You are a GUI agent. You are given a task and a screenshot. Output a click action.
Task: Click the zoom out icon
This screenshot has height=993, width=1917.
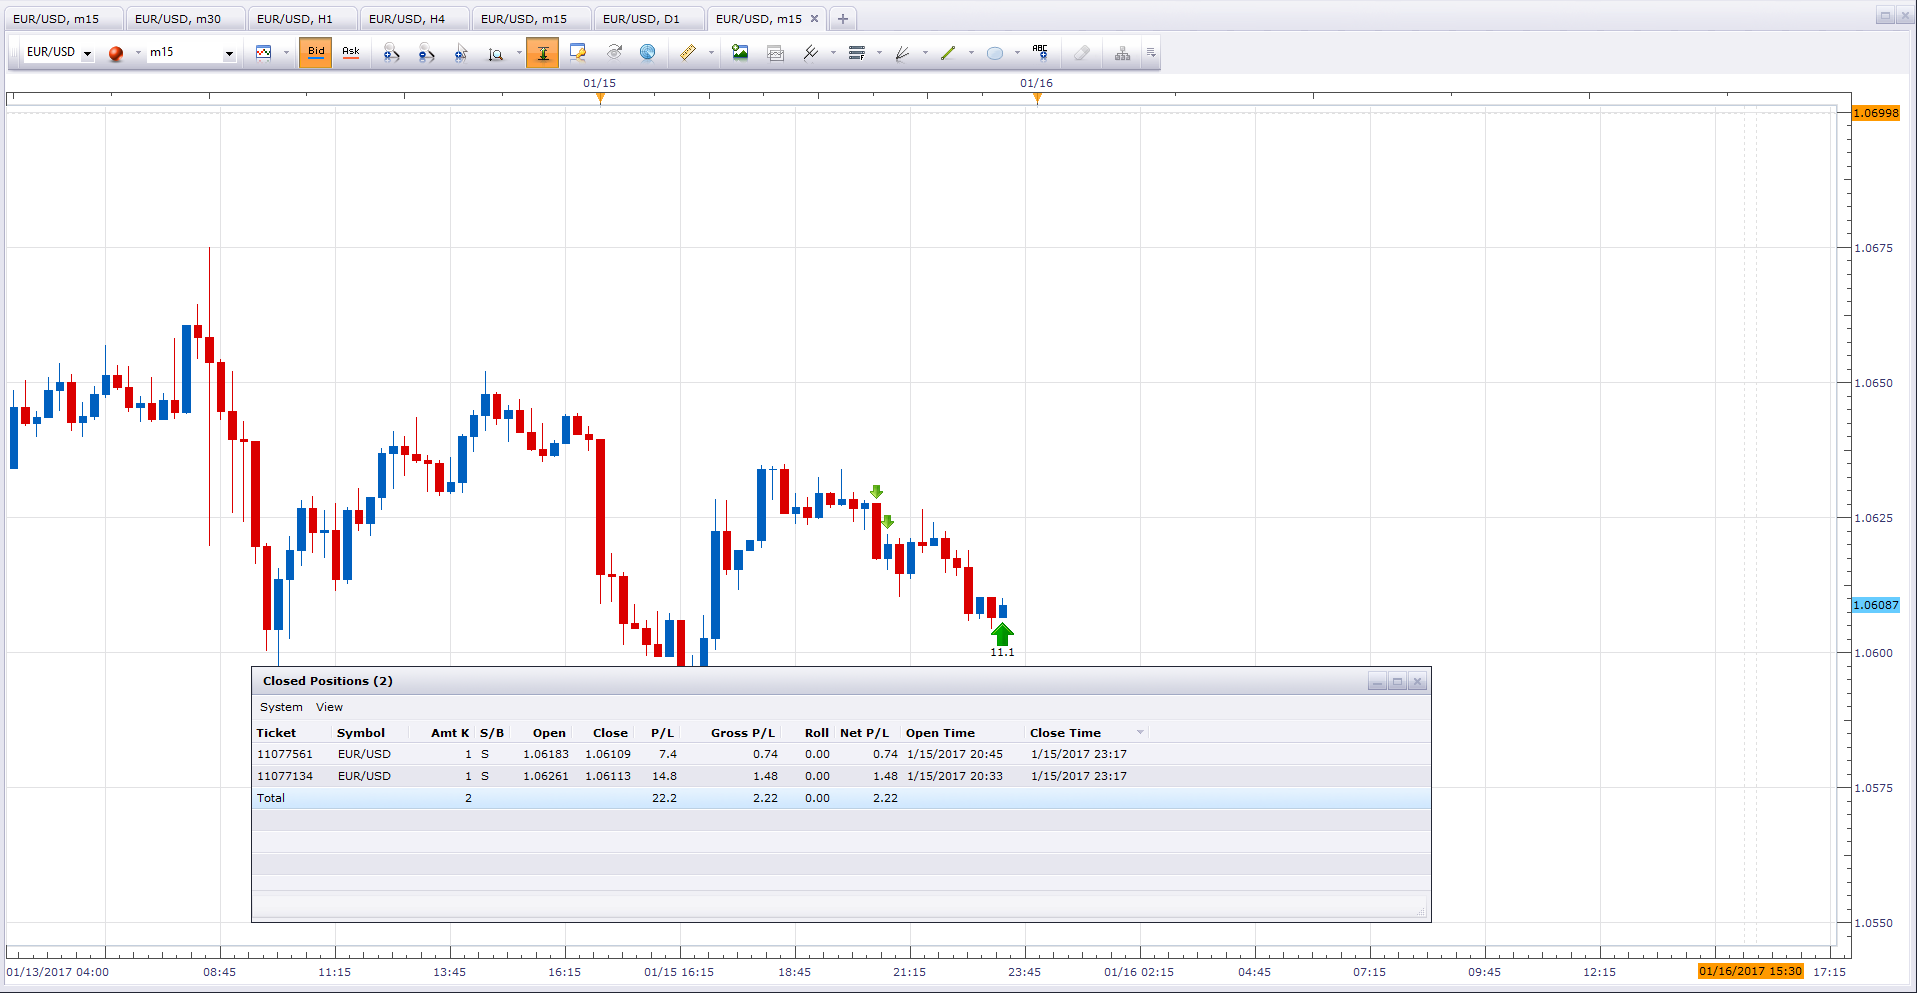click(x=426, y=53)
